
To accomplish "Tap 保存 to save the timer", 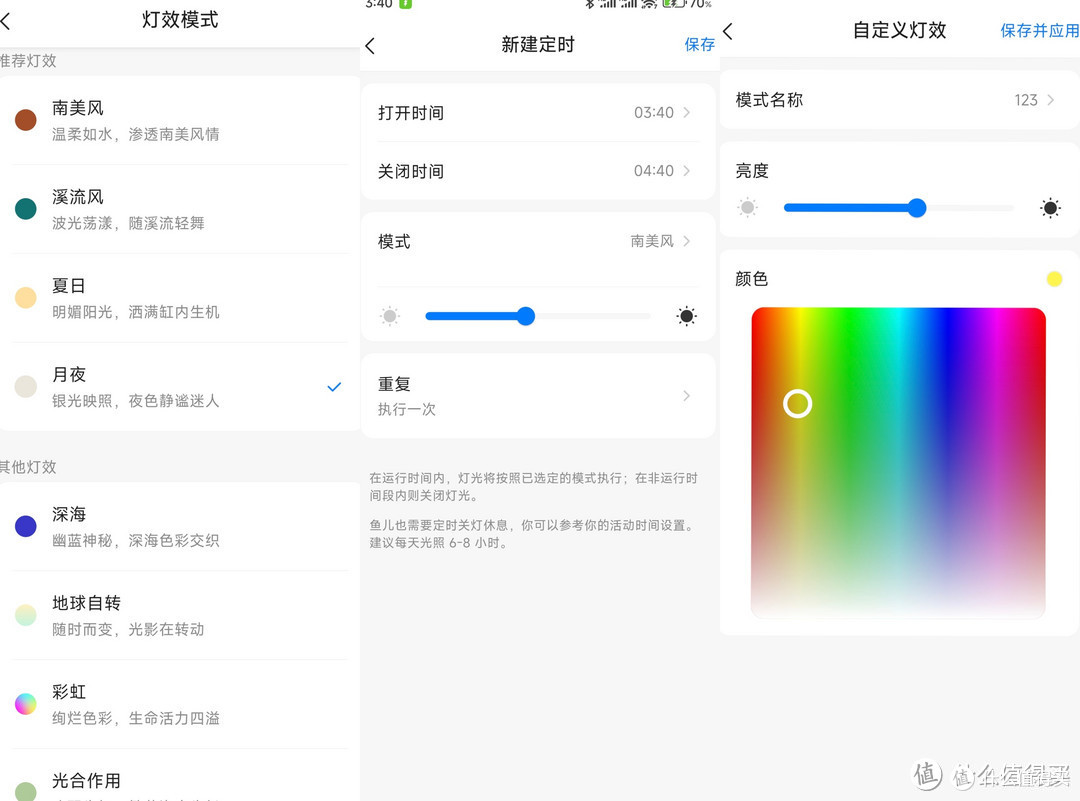I will pos(699,45).
